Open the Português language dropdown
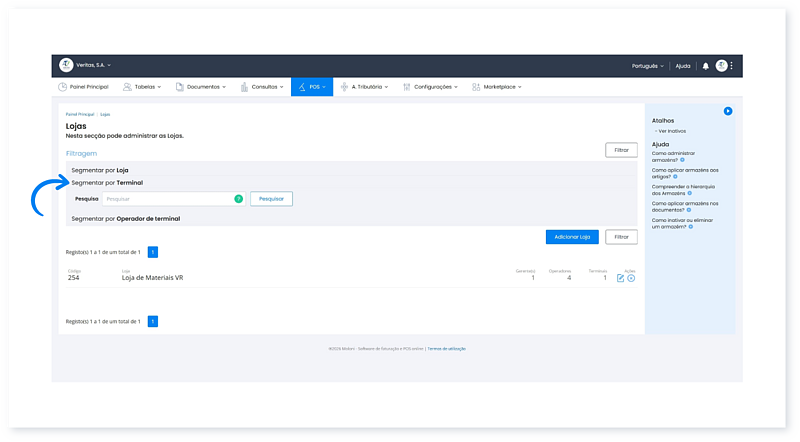 tap(648, 66)
